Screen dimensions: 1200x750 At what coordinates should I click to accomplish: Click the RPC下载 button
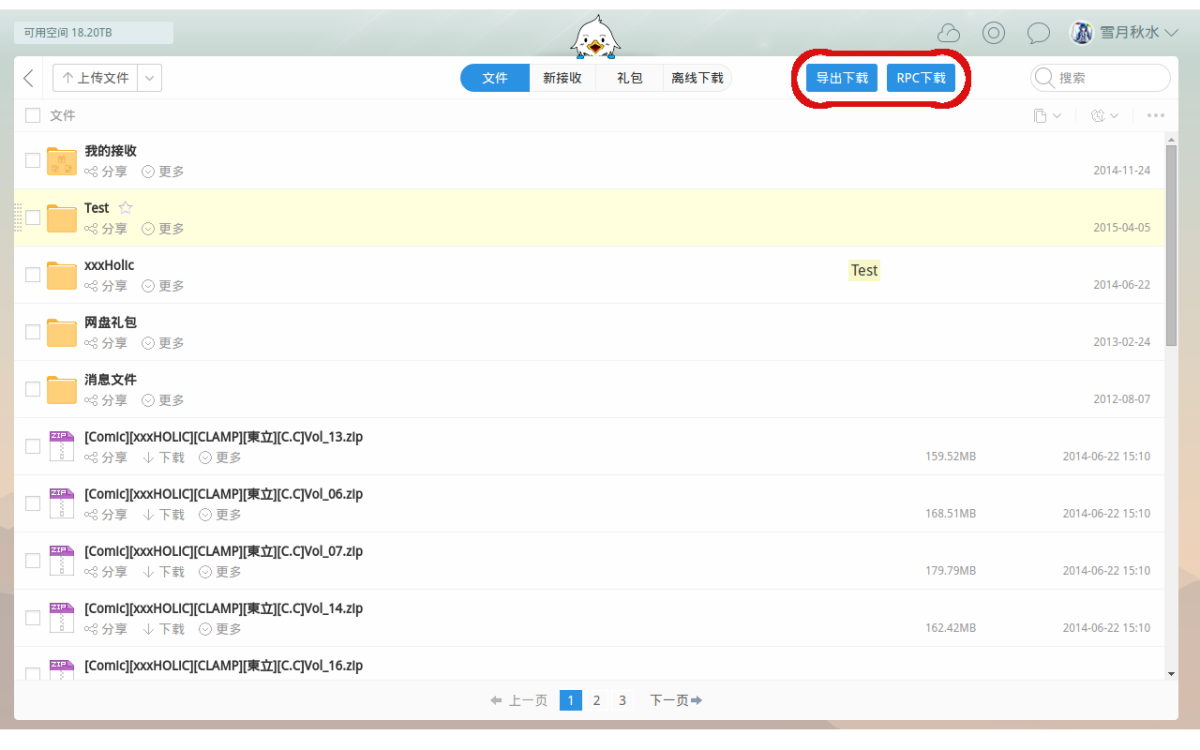pyautogui.click(x=921, y=77)
